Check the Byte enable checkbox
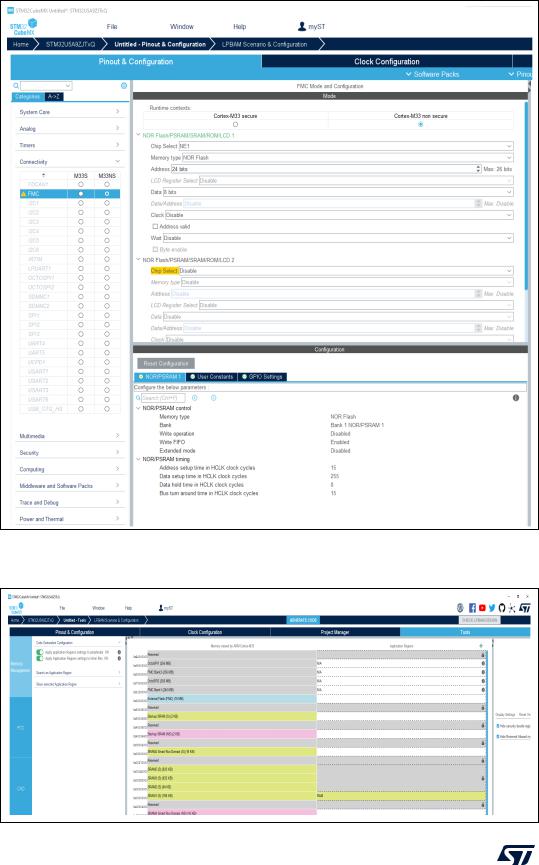This screenshot has height=865, width=539. pos(155,249)
